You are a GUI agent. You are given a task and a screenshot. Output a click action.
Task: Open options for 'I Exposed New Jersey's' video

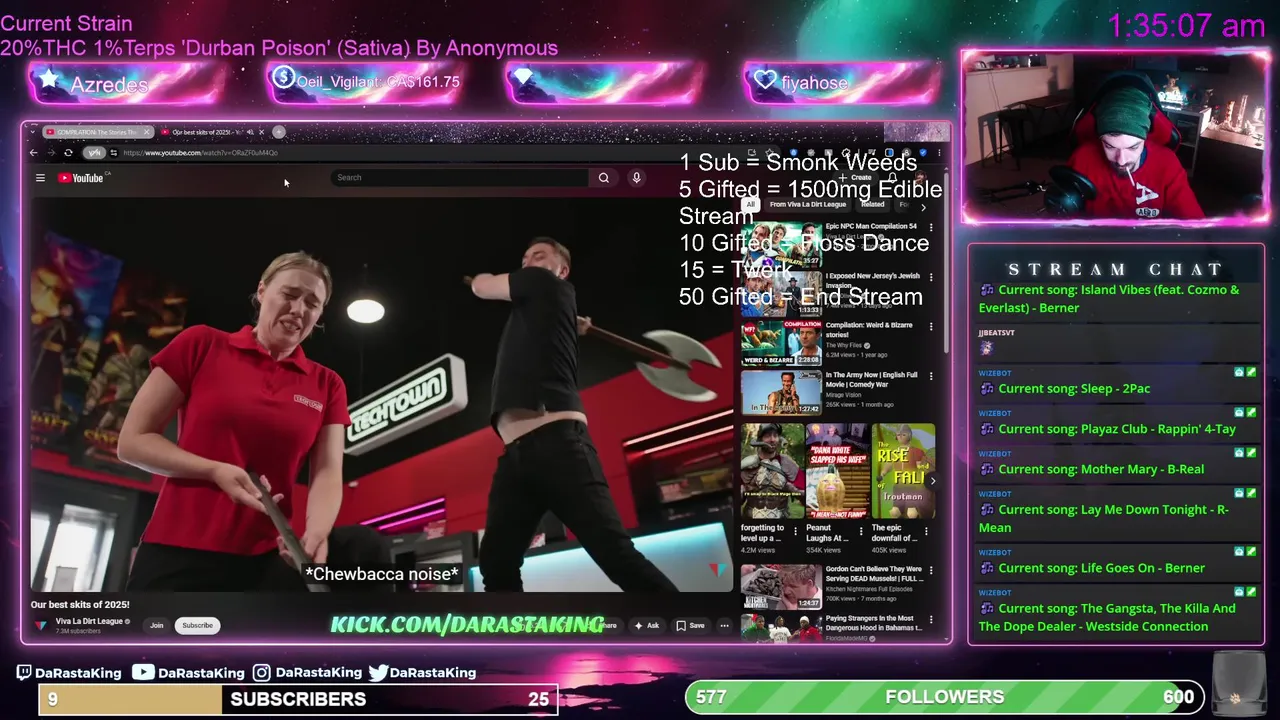click(x=931, y=277)
